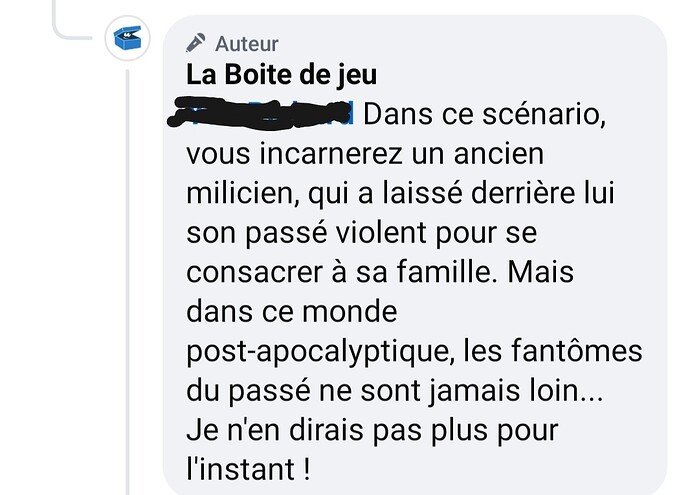Click the pencil icon beside Auteur
This screenshot has width=690, height=495.
click(x=196, y=43)
